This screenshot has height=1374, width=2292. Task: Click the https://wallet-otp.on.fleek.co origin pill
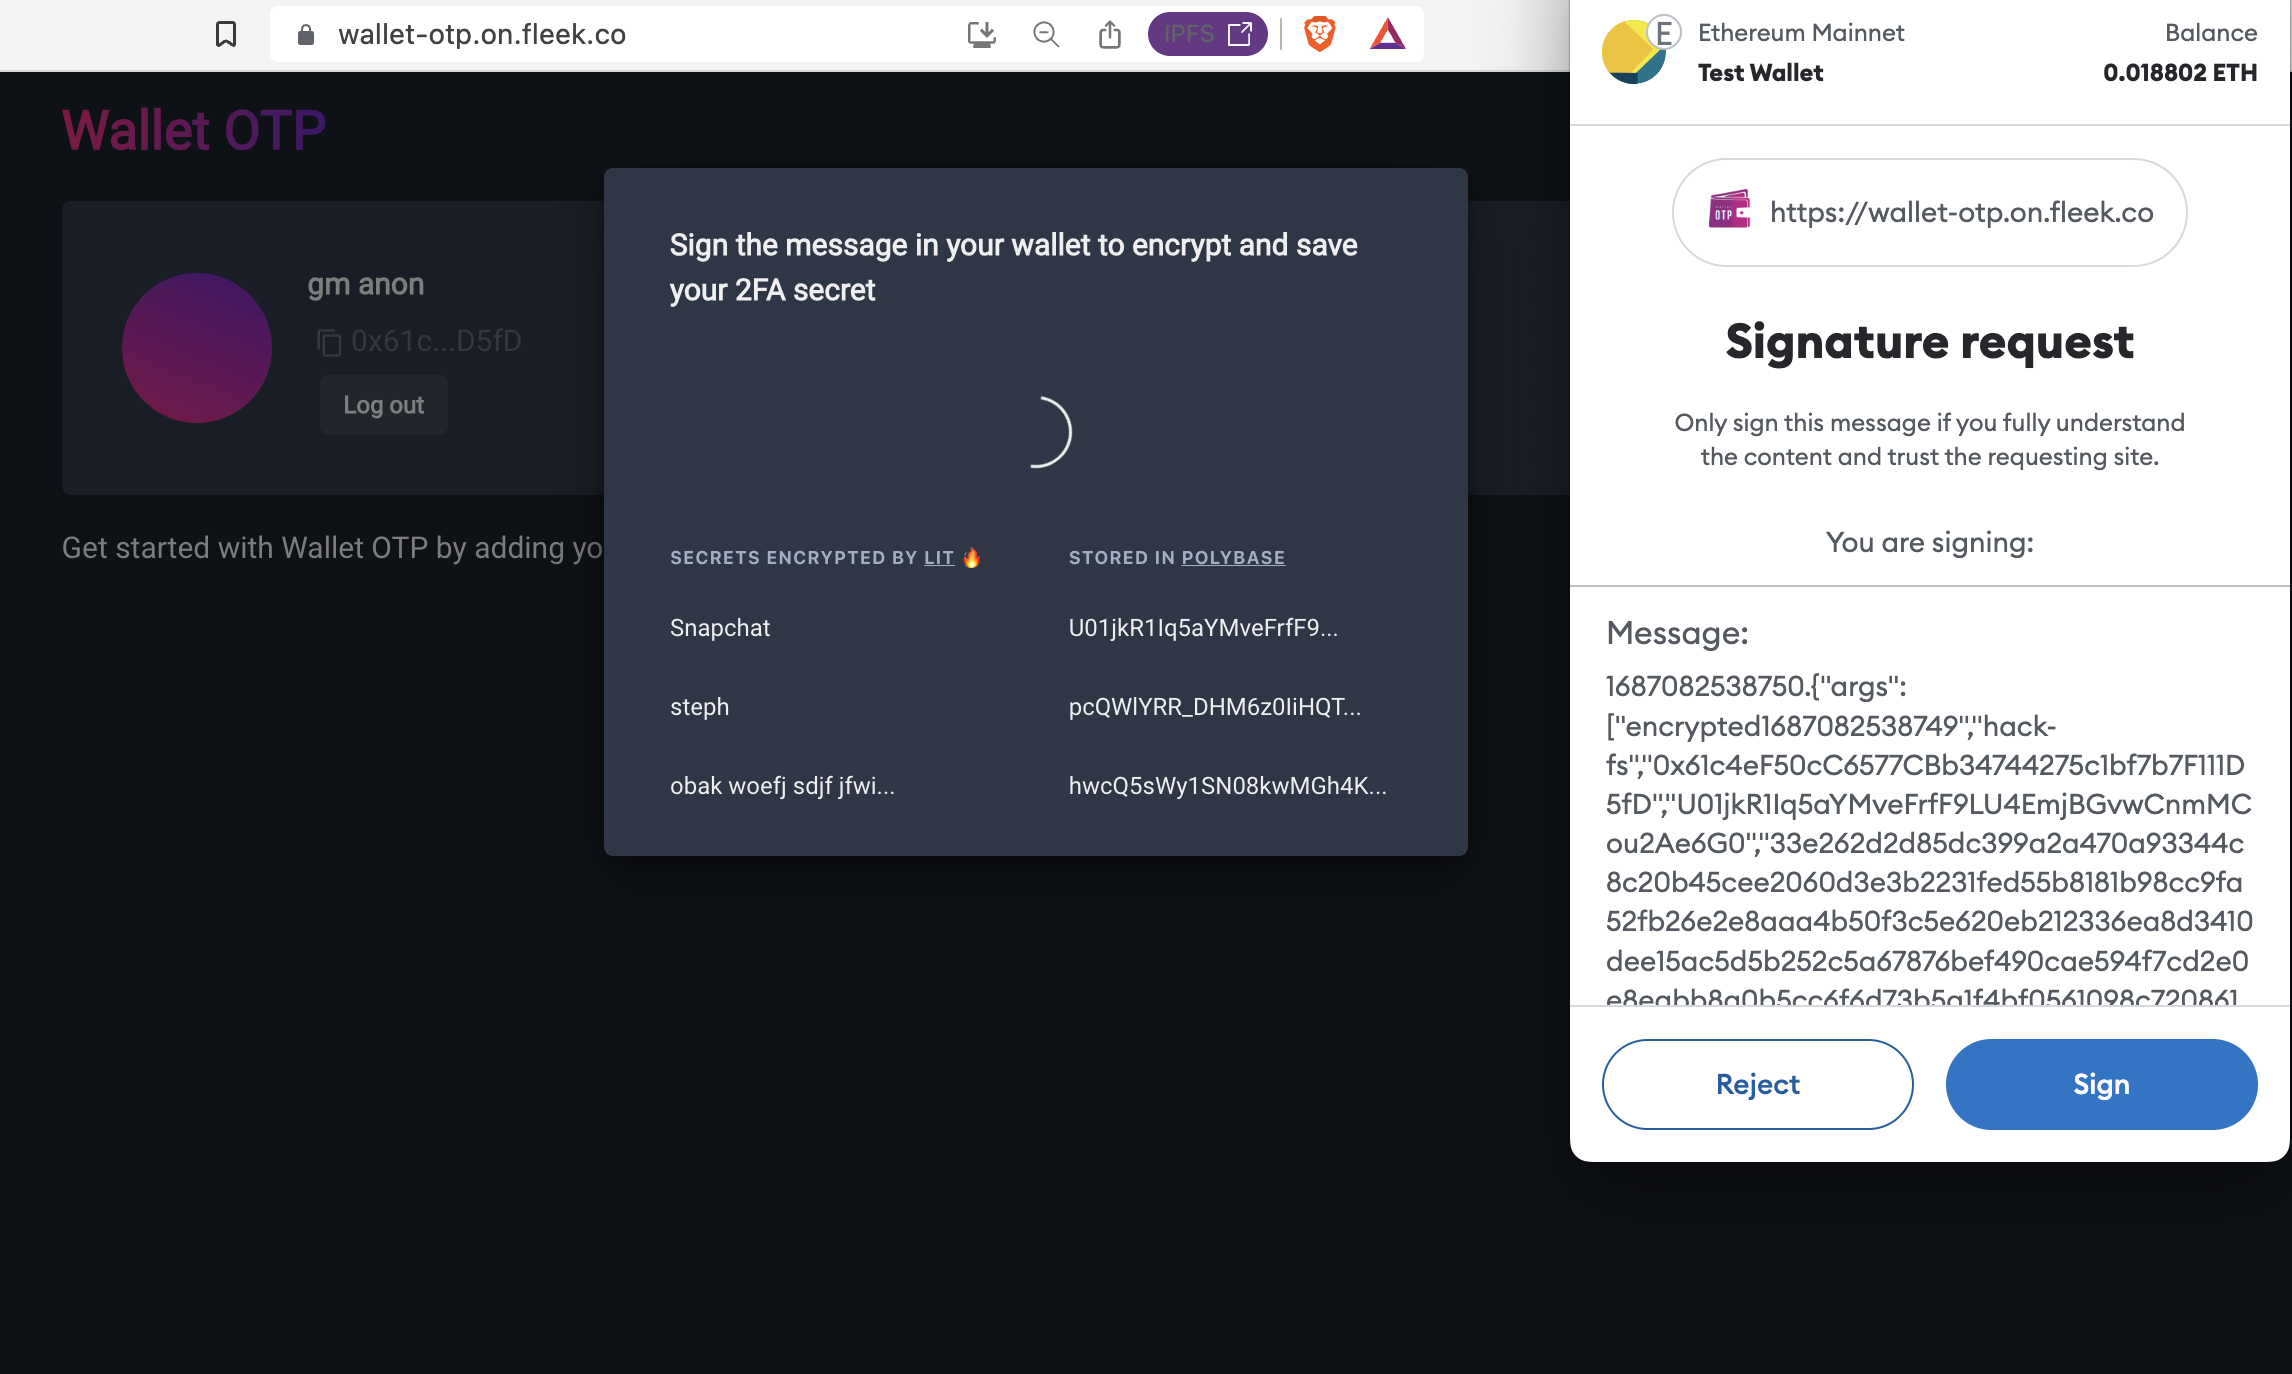[x=1929, y=212]
